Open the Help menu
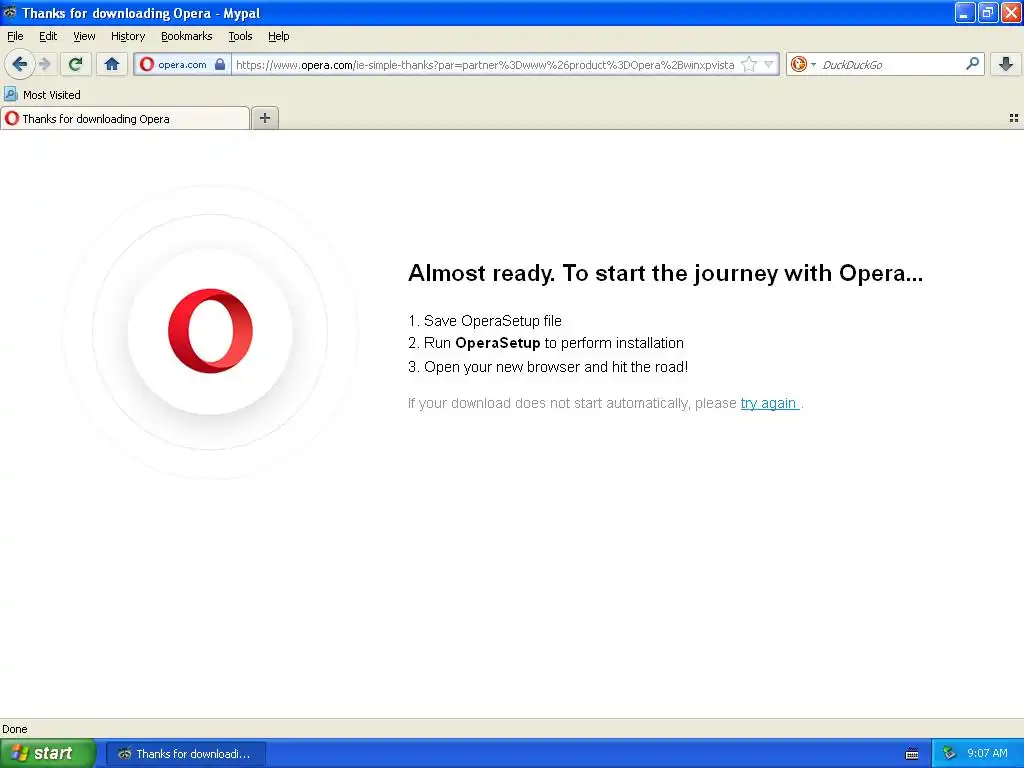This screenshot has height=768, width=1024. point(279,36)
